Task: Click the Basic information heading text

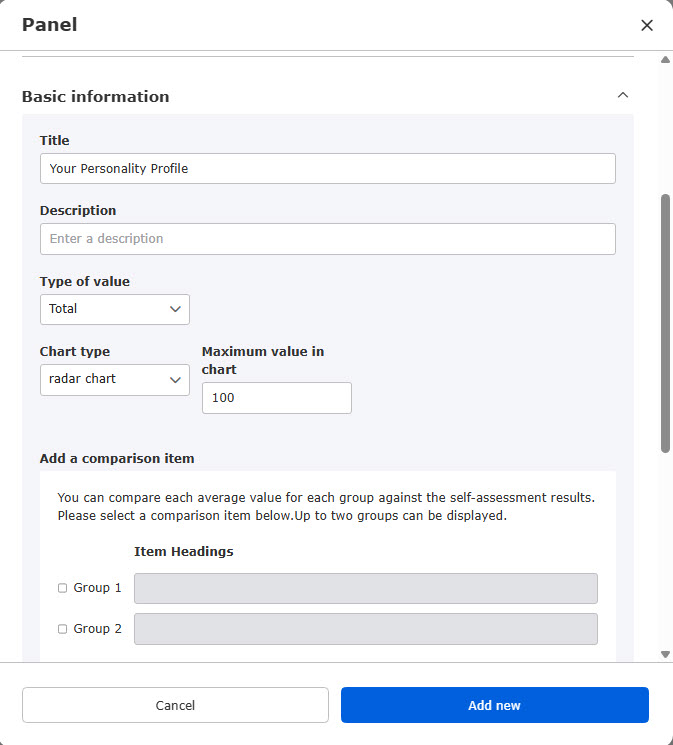Action: pos(95,97)
